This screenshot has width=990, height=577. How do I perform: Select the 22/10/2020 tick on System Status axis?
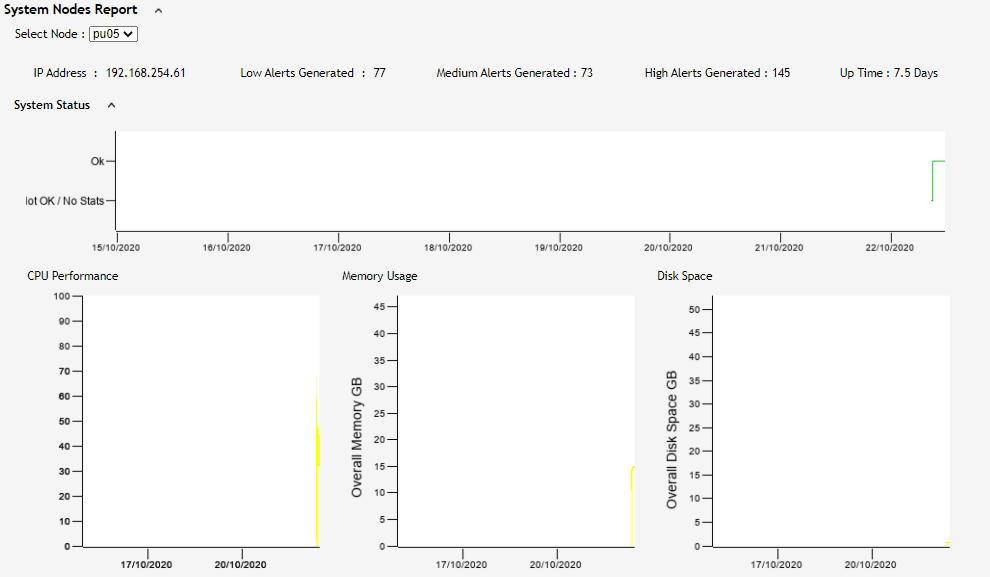tap(889, 247)
